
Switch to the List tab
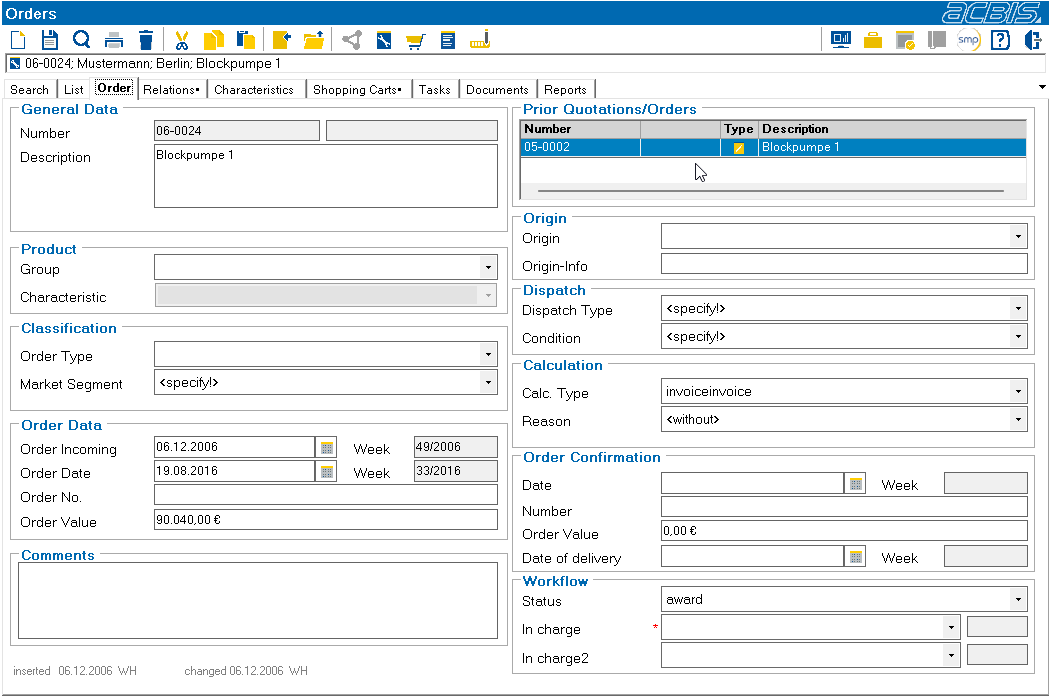pyautogui.click(x=74, y=90)
